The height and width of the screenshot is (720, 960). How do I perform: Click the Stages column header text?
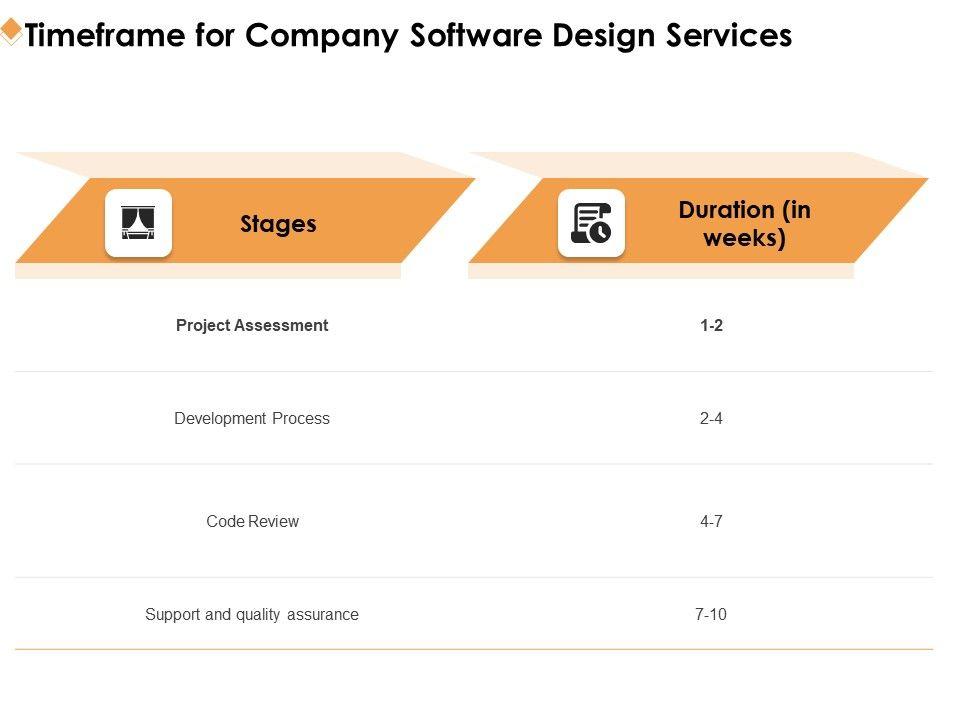pyautogui.click(x=278, y=224)
